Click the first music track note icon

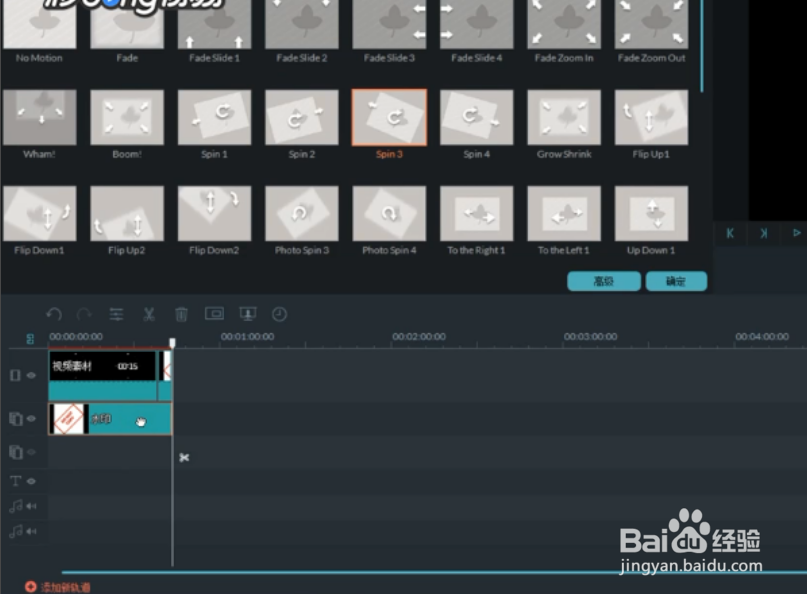16,506
